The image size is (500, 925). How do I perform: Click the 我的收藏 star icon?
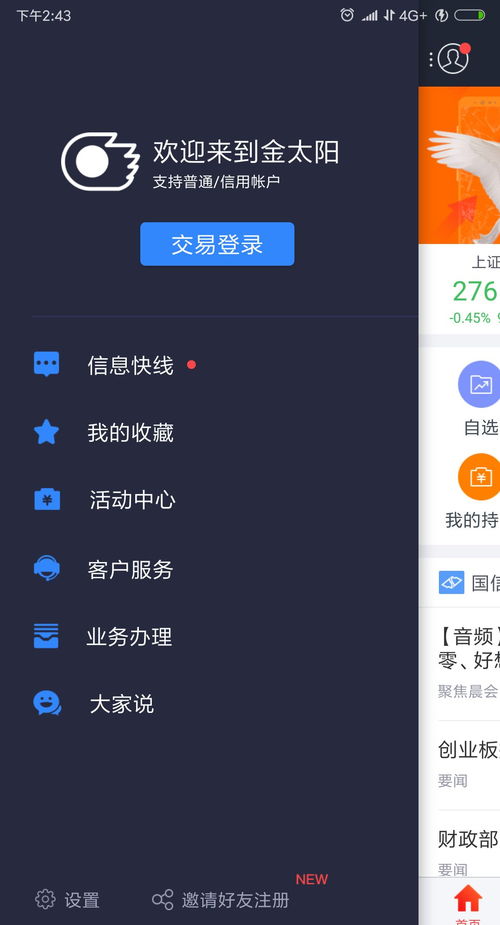click(x=47, y=432)
